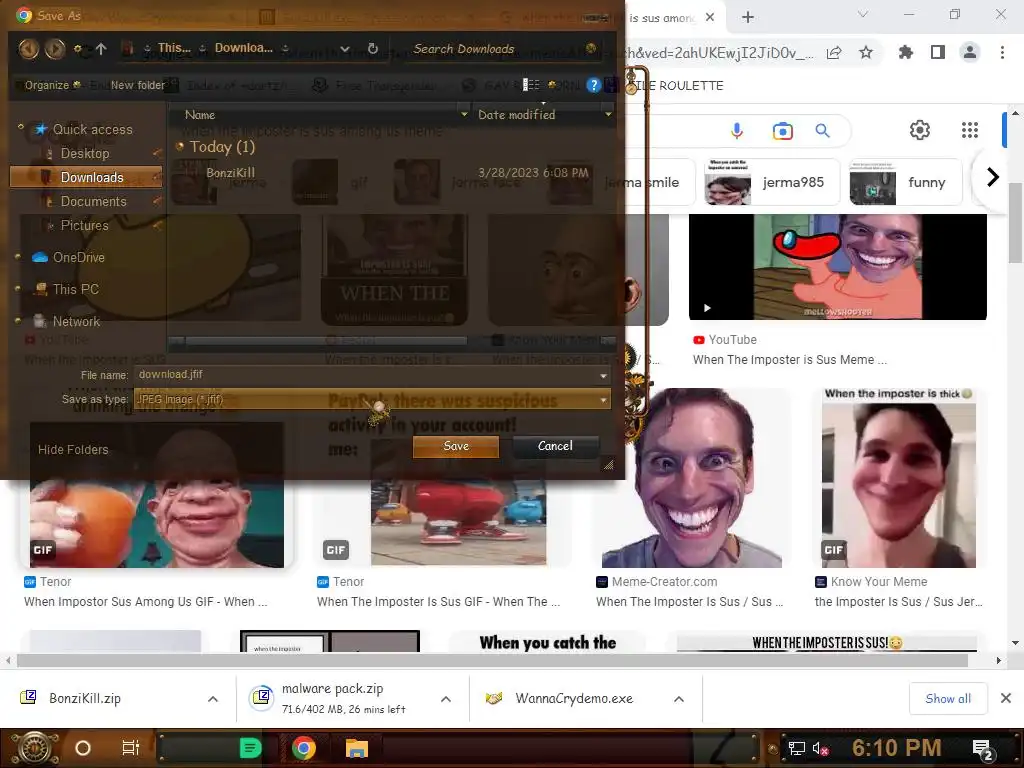Expand address path history dropdown

(345, 49)
